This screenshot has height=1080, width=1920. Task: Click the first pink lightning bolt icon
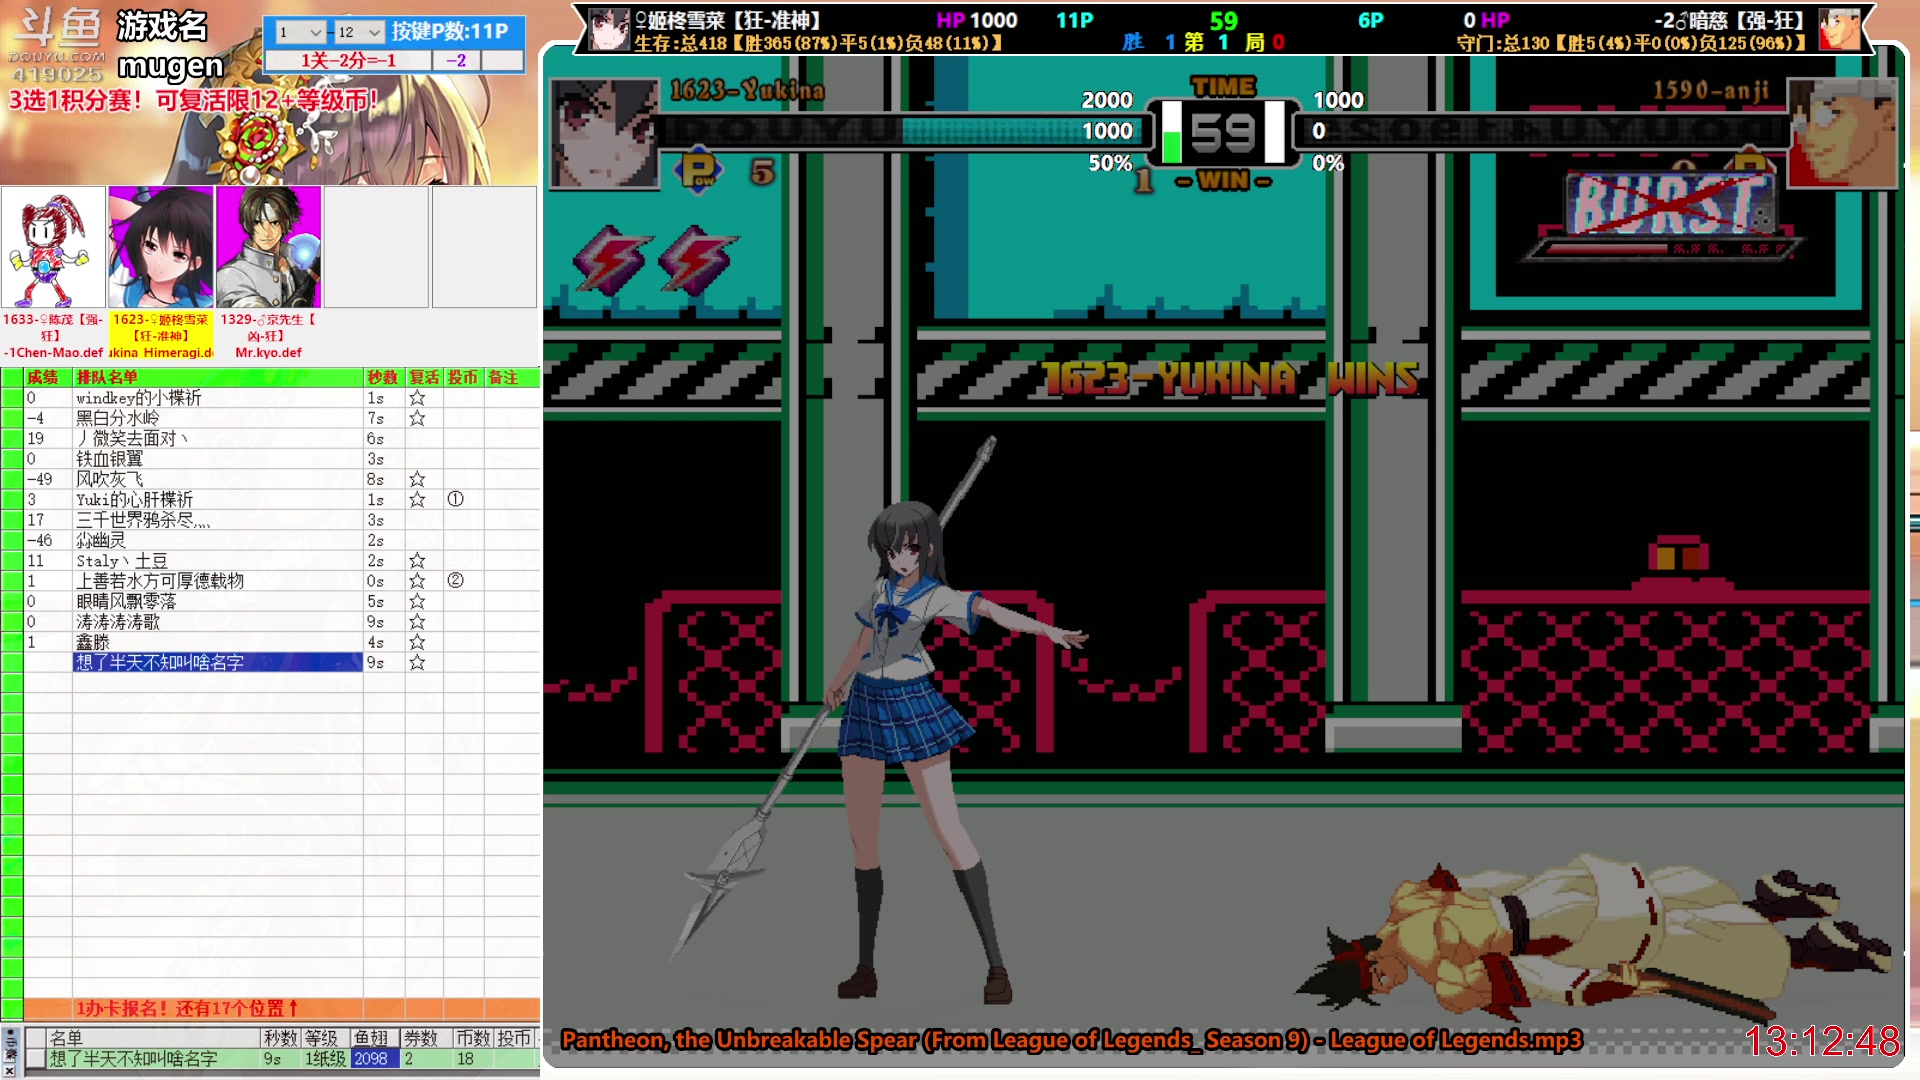(612, 259)
